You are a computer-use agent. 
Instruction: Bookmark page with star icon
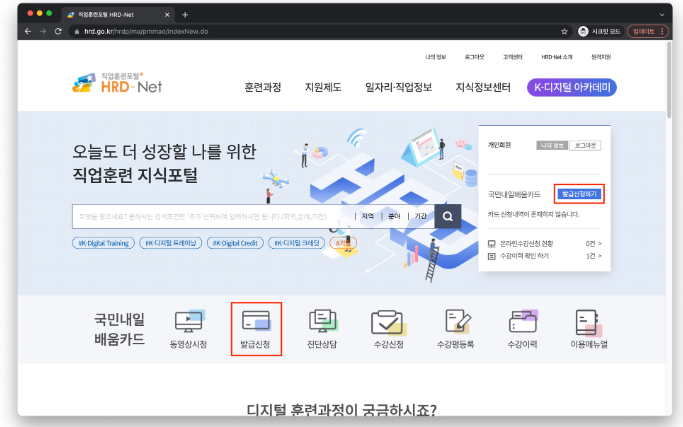point(564,31)
